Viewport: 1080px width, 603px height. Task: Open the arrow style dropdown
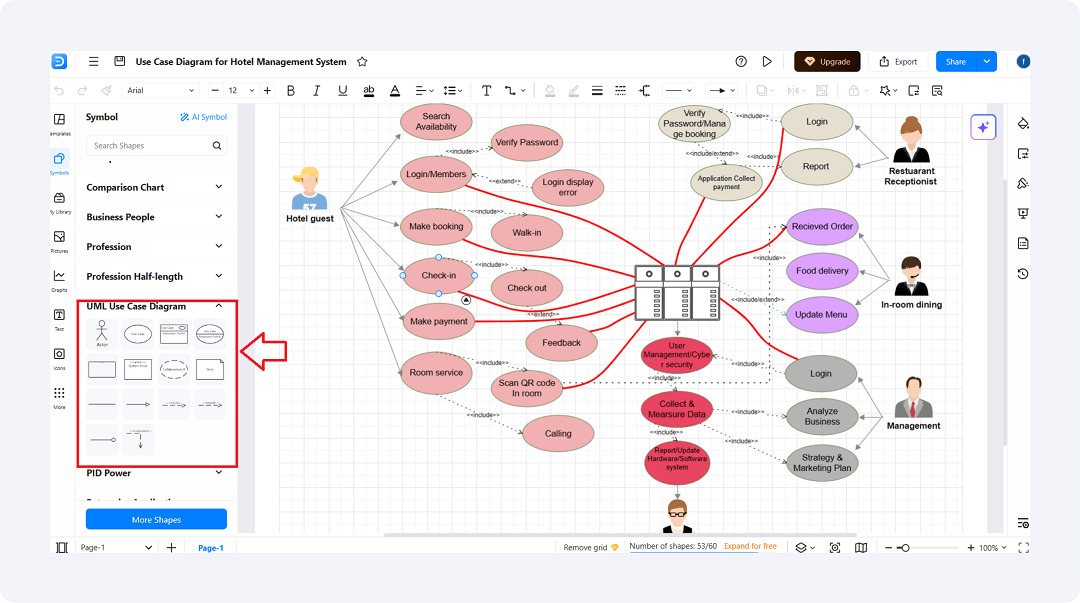click(723, 90)
